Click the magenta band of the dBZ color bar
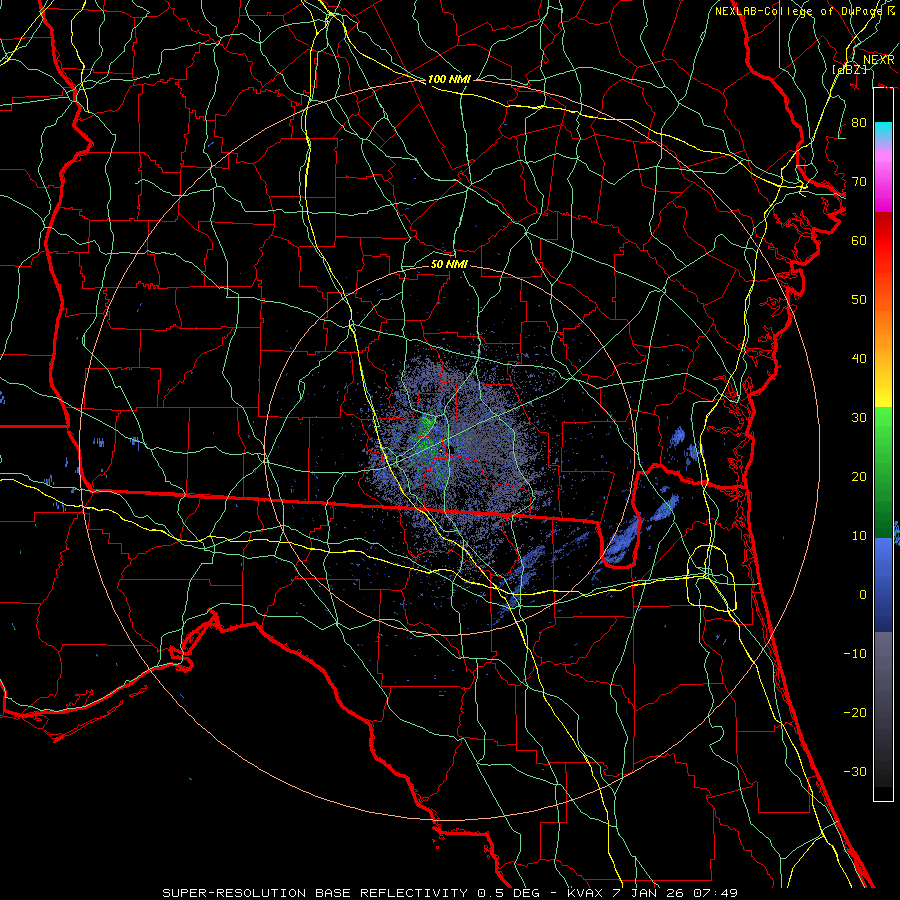The height and width of the screenshot is (900, 900). point(883,184)
